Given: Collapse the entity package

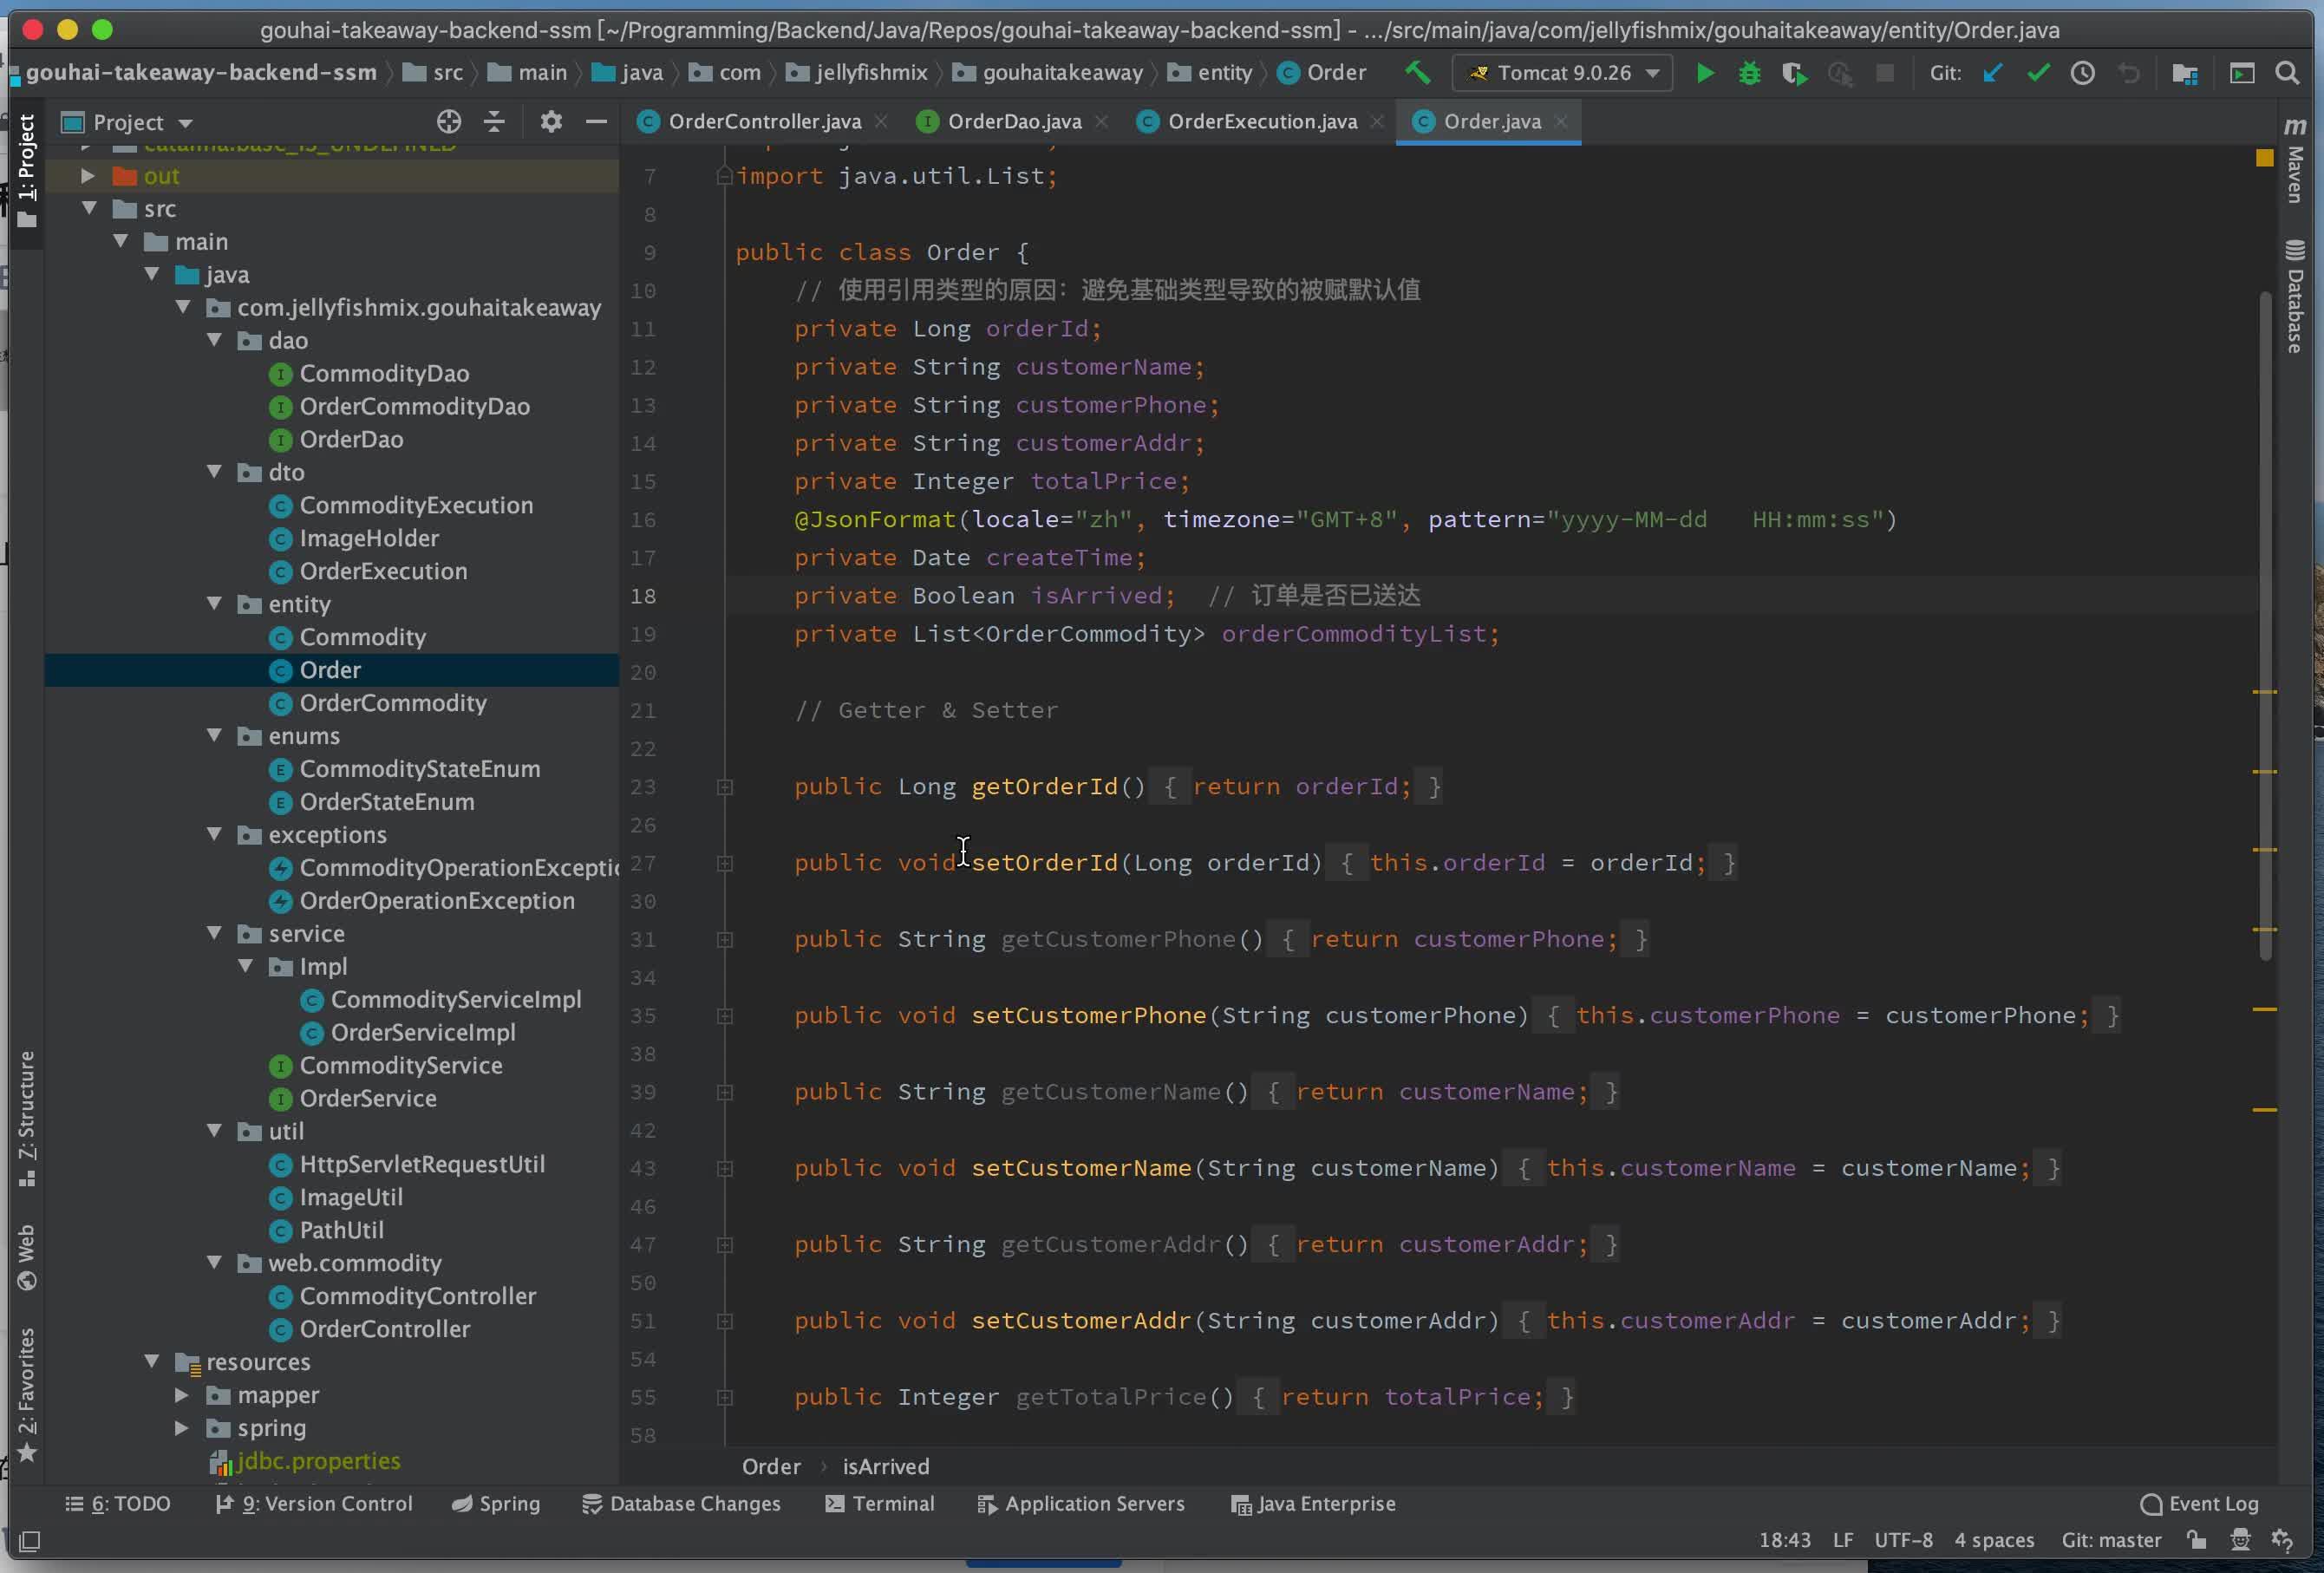Looking at the screenshot, I should pos(214,604).
